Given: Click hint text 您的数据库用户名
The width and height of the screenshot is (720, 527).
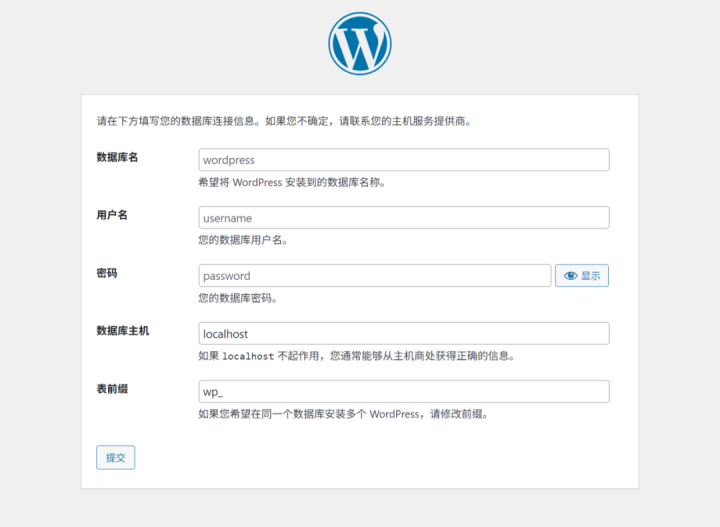Looking at the screenshot, I should click(x=243, y=240).
